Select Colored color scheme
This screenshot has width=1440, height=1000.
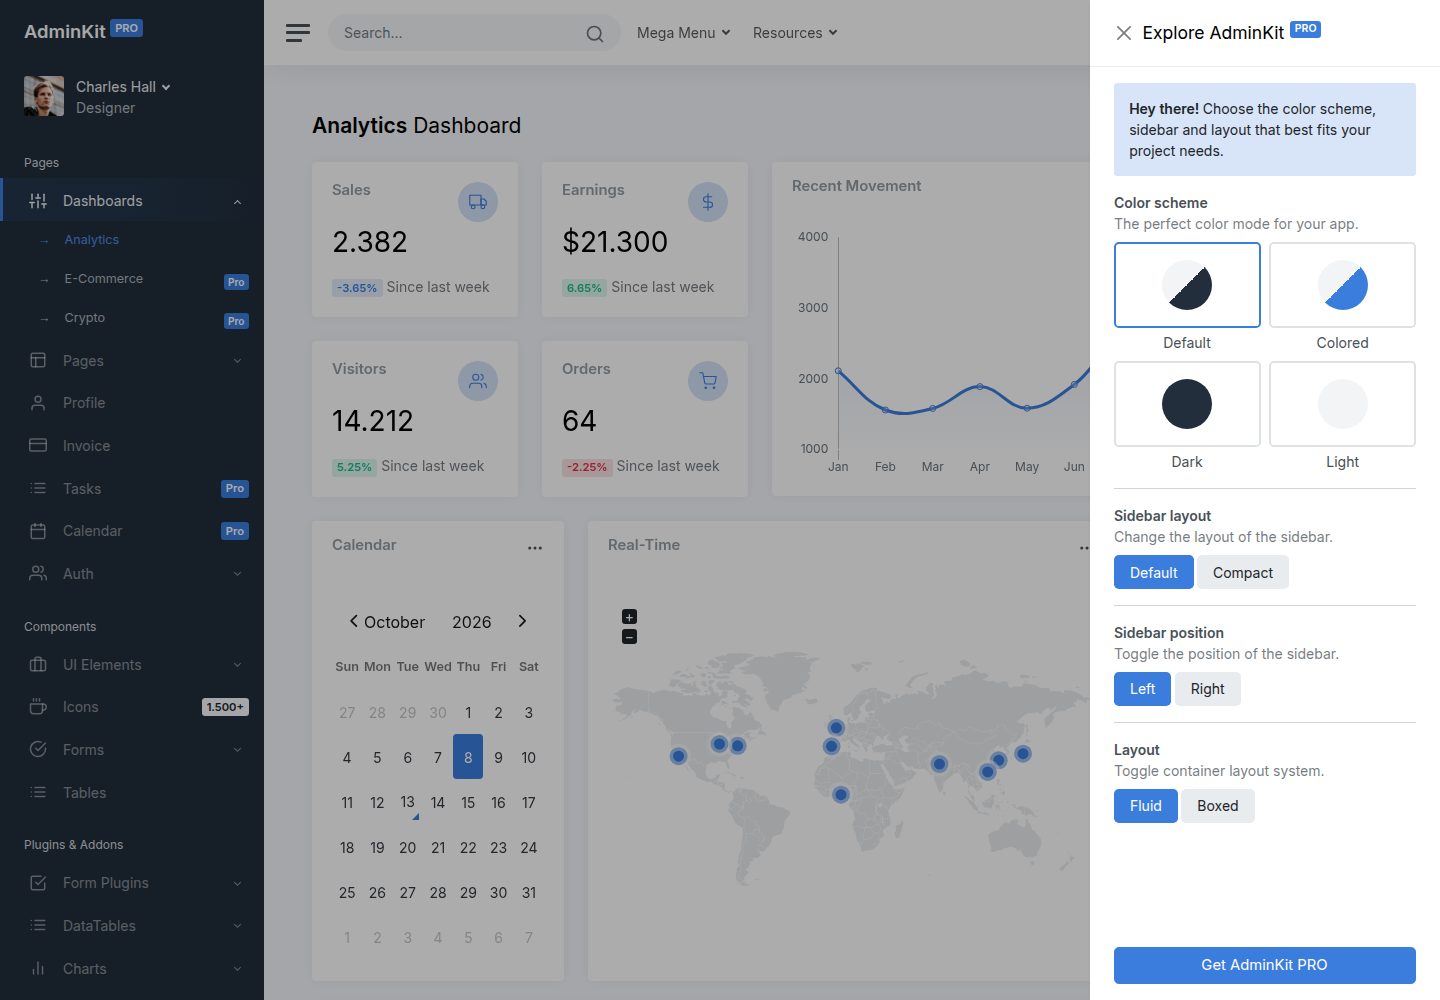1342,285
